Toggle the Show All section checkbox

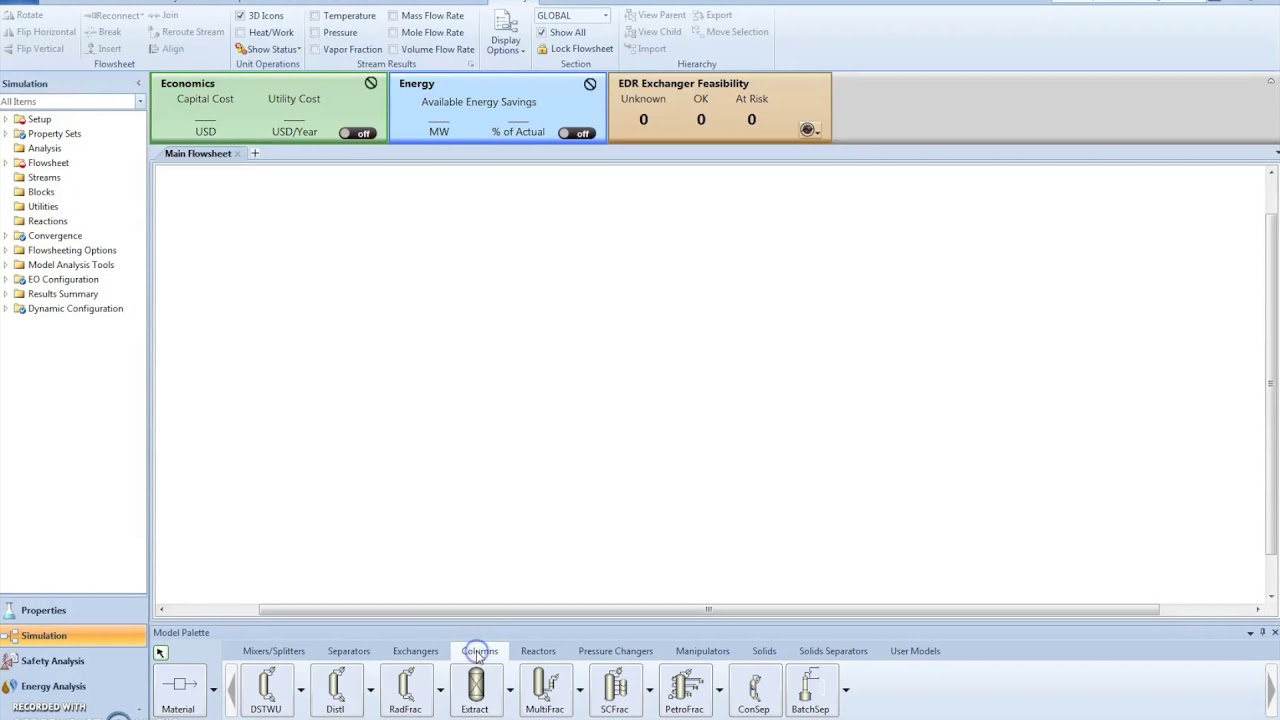pyautogui.click(x=542, y=32)
